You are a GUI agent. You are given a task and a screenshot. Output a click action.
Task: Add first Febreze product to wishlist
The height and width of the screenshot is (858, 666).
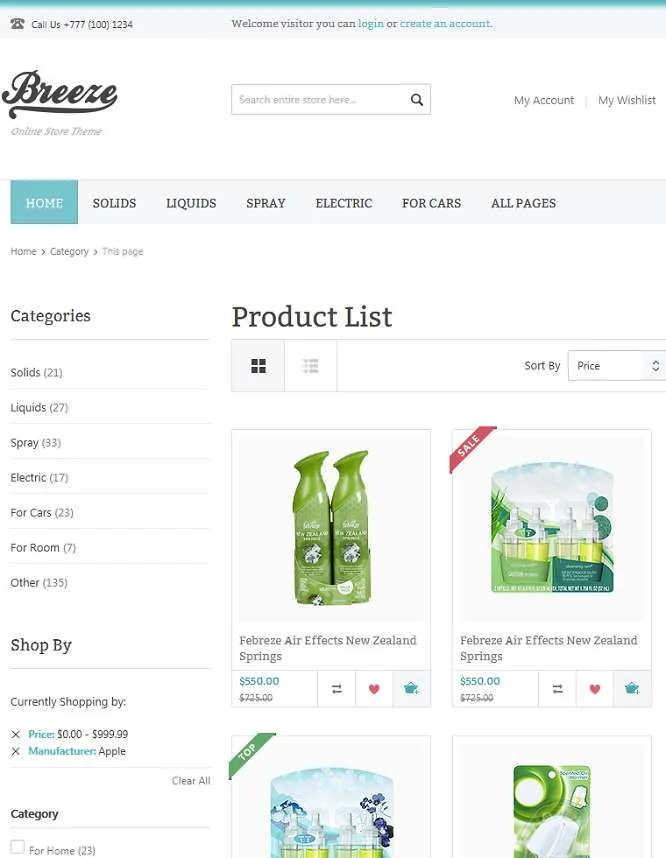374,689
